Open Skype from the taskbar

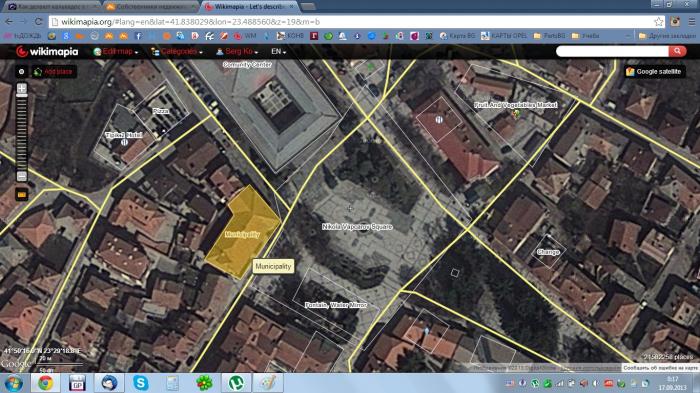[x=141, y=383]
